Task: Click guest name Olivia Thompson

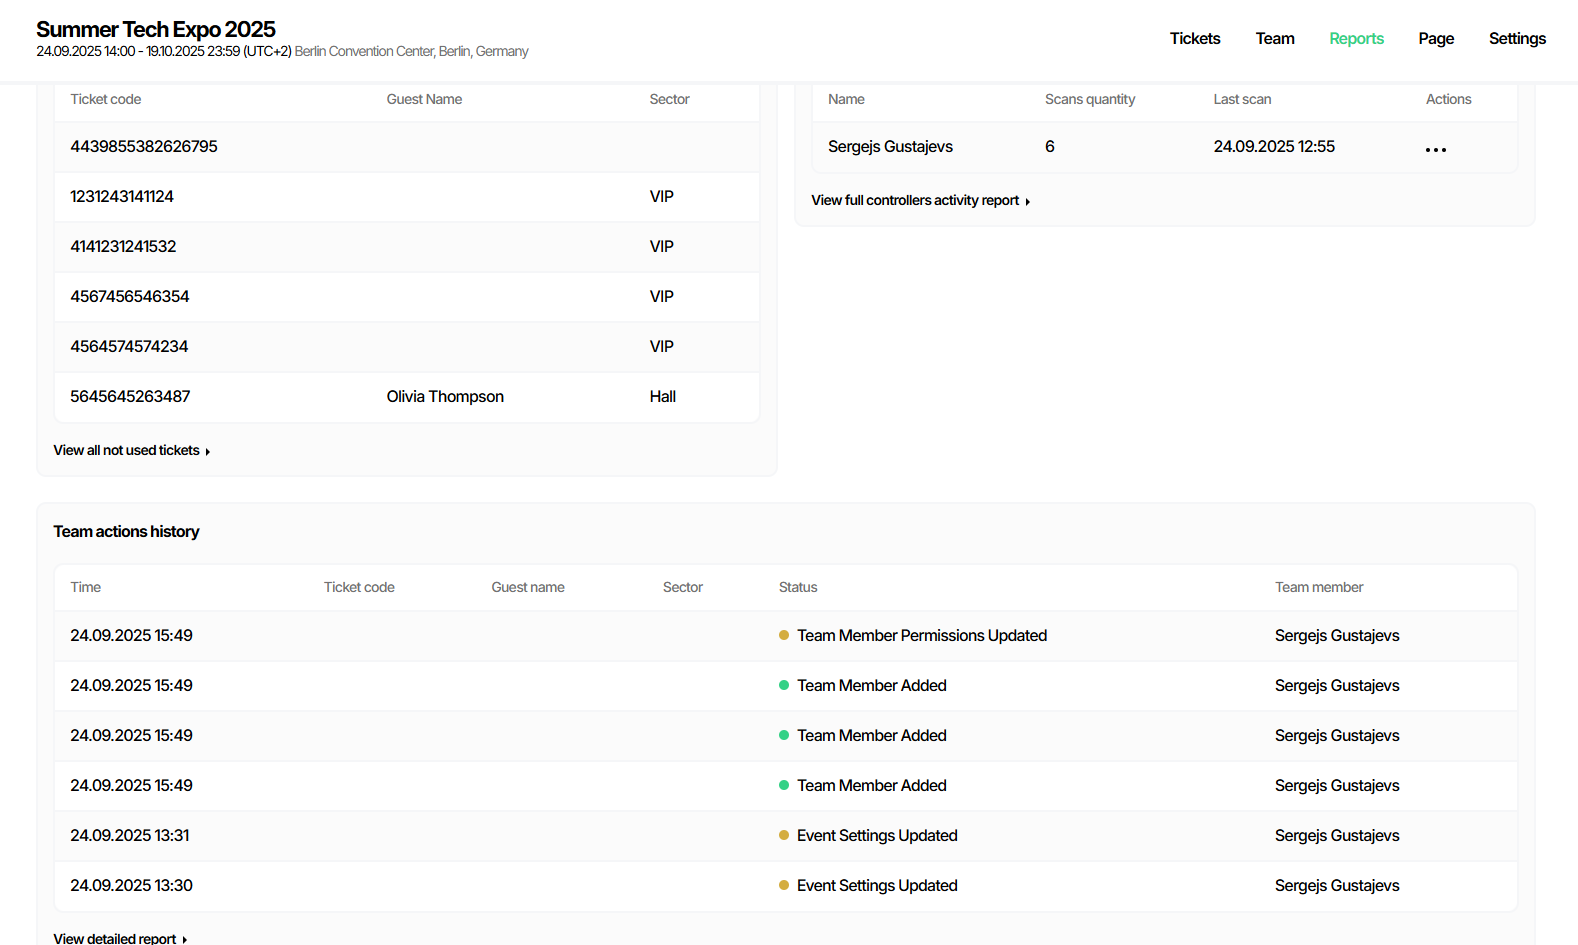Action: coord(445,396)
